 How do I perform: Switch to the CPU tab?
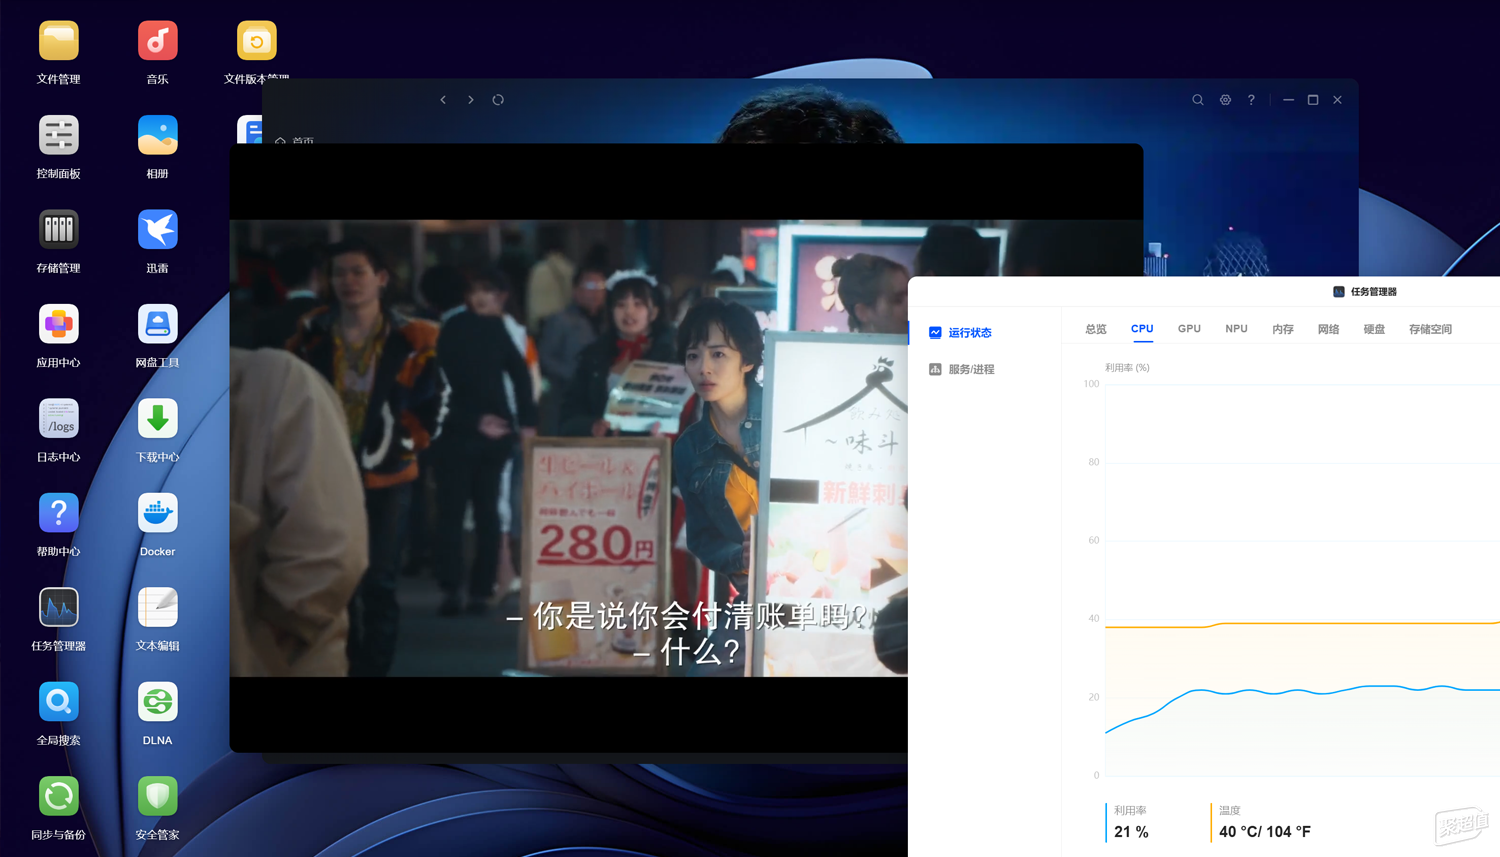(1142, 329)
